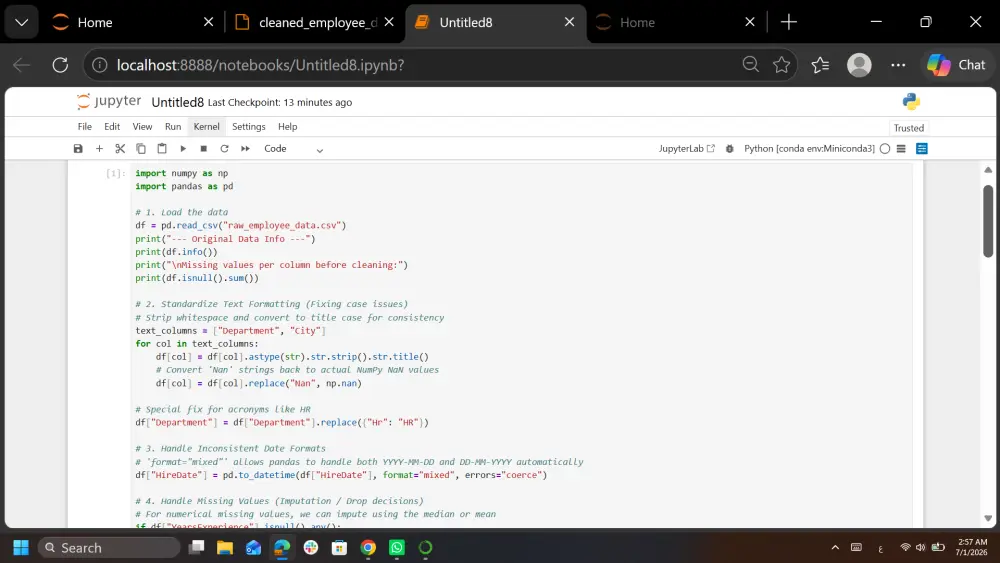Refresh the page

[x=60, y=65]
